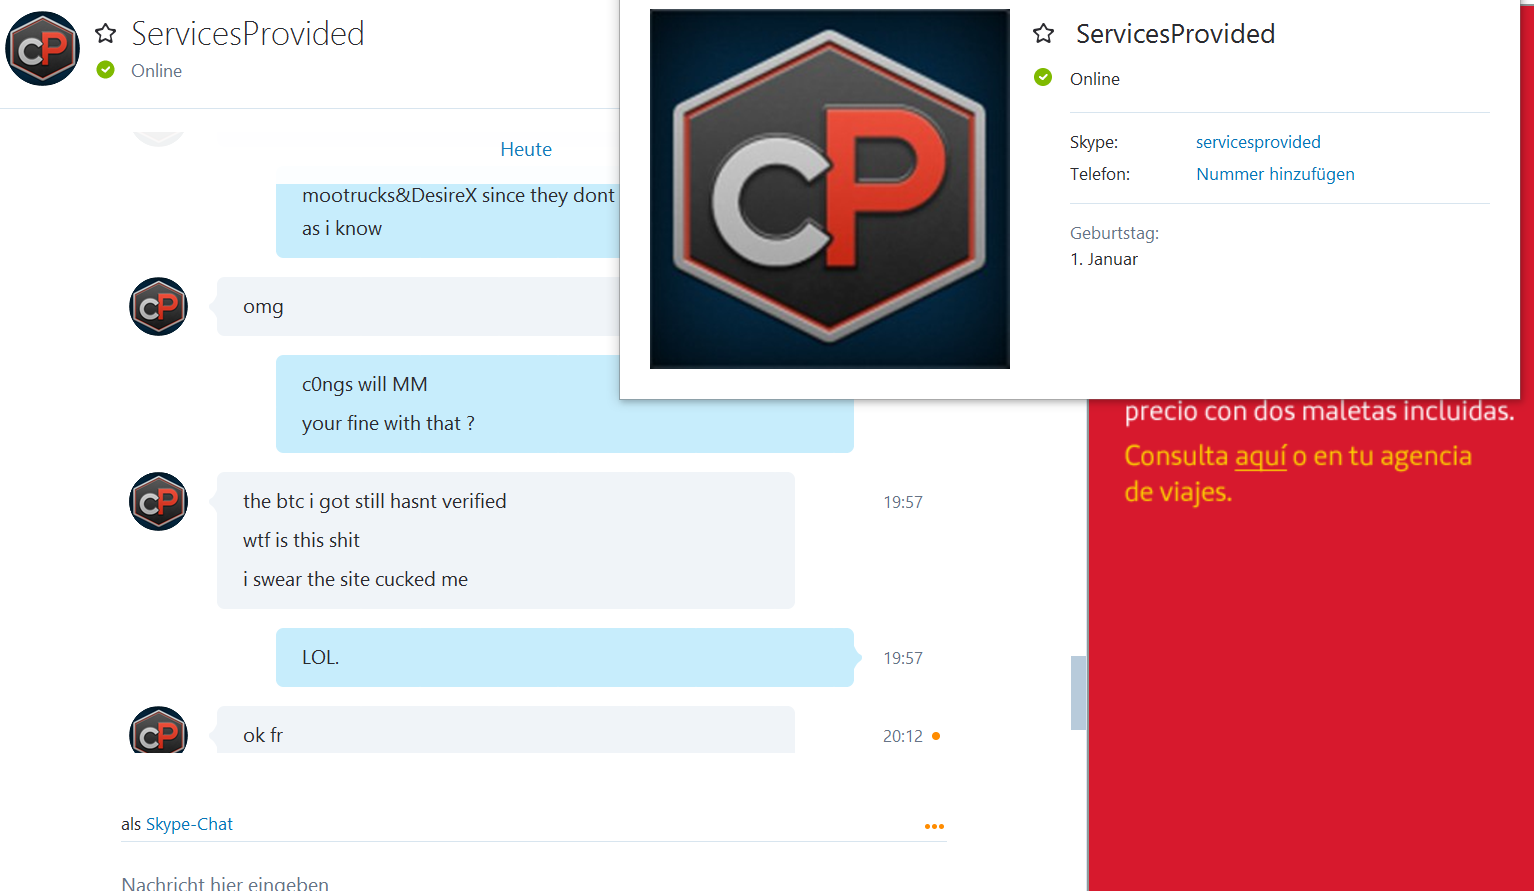
Task: Click the servicesprovided Skype name link
Action: point(1258,142)
